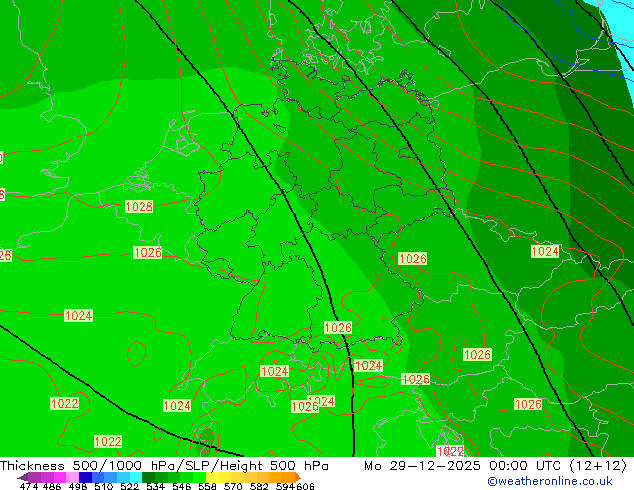Select the light pink legend swatch left of 498
634x490 pixels.
coord(72,477)
